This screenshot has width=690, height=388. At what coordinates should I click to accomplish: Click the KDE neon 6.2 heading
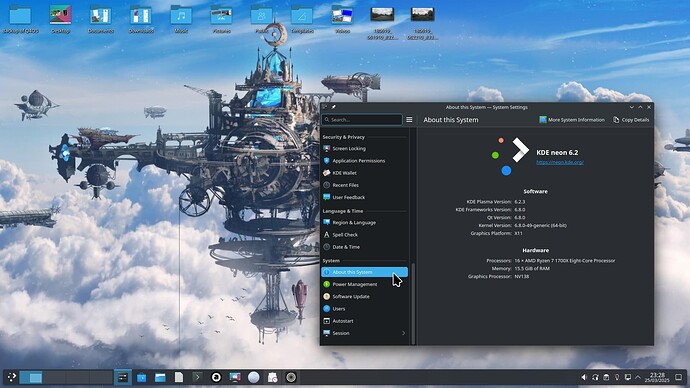(x=557, y=153)
